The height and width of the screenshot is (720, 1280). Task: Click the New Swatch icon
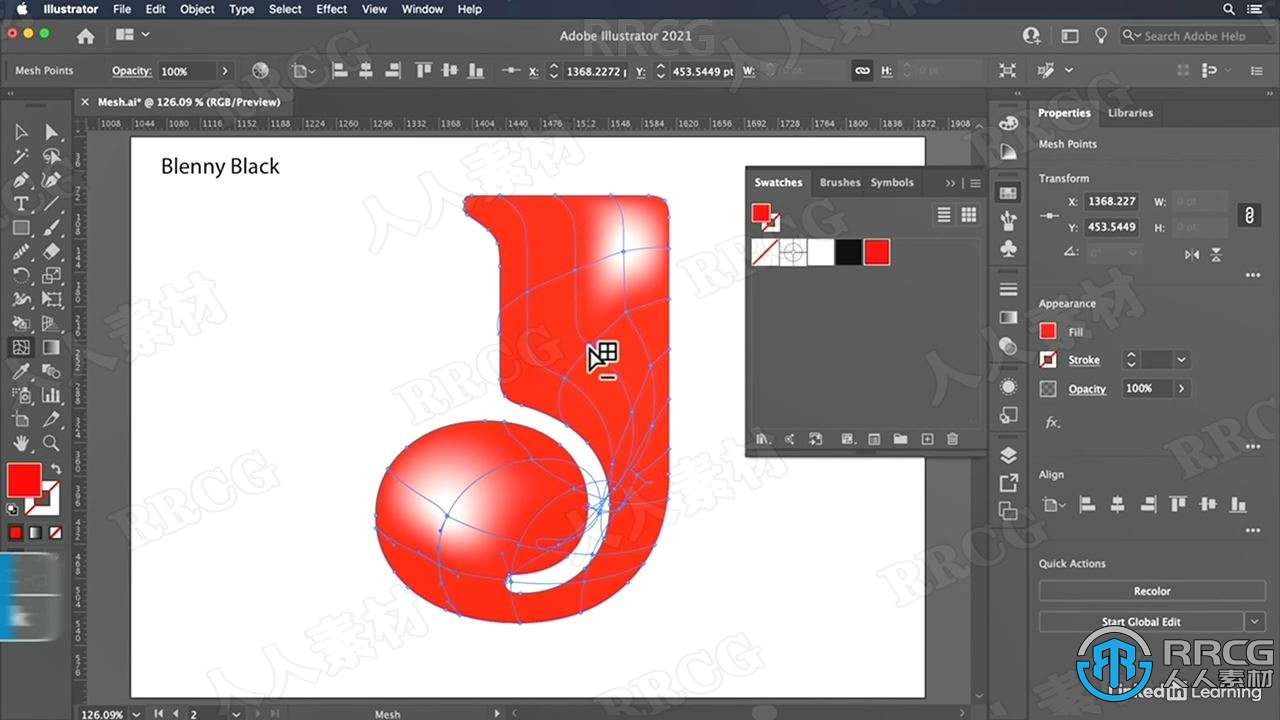[x=927, y=439]
